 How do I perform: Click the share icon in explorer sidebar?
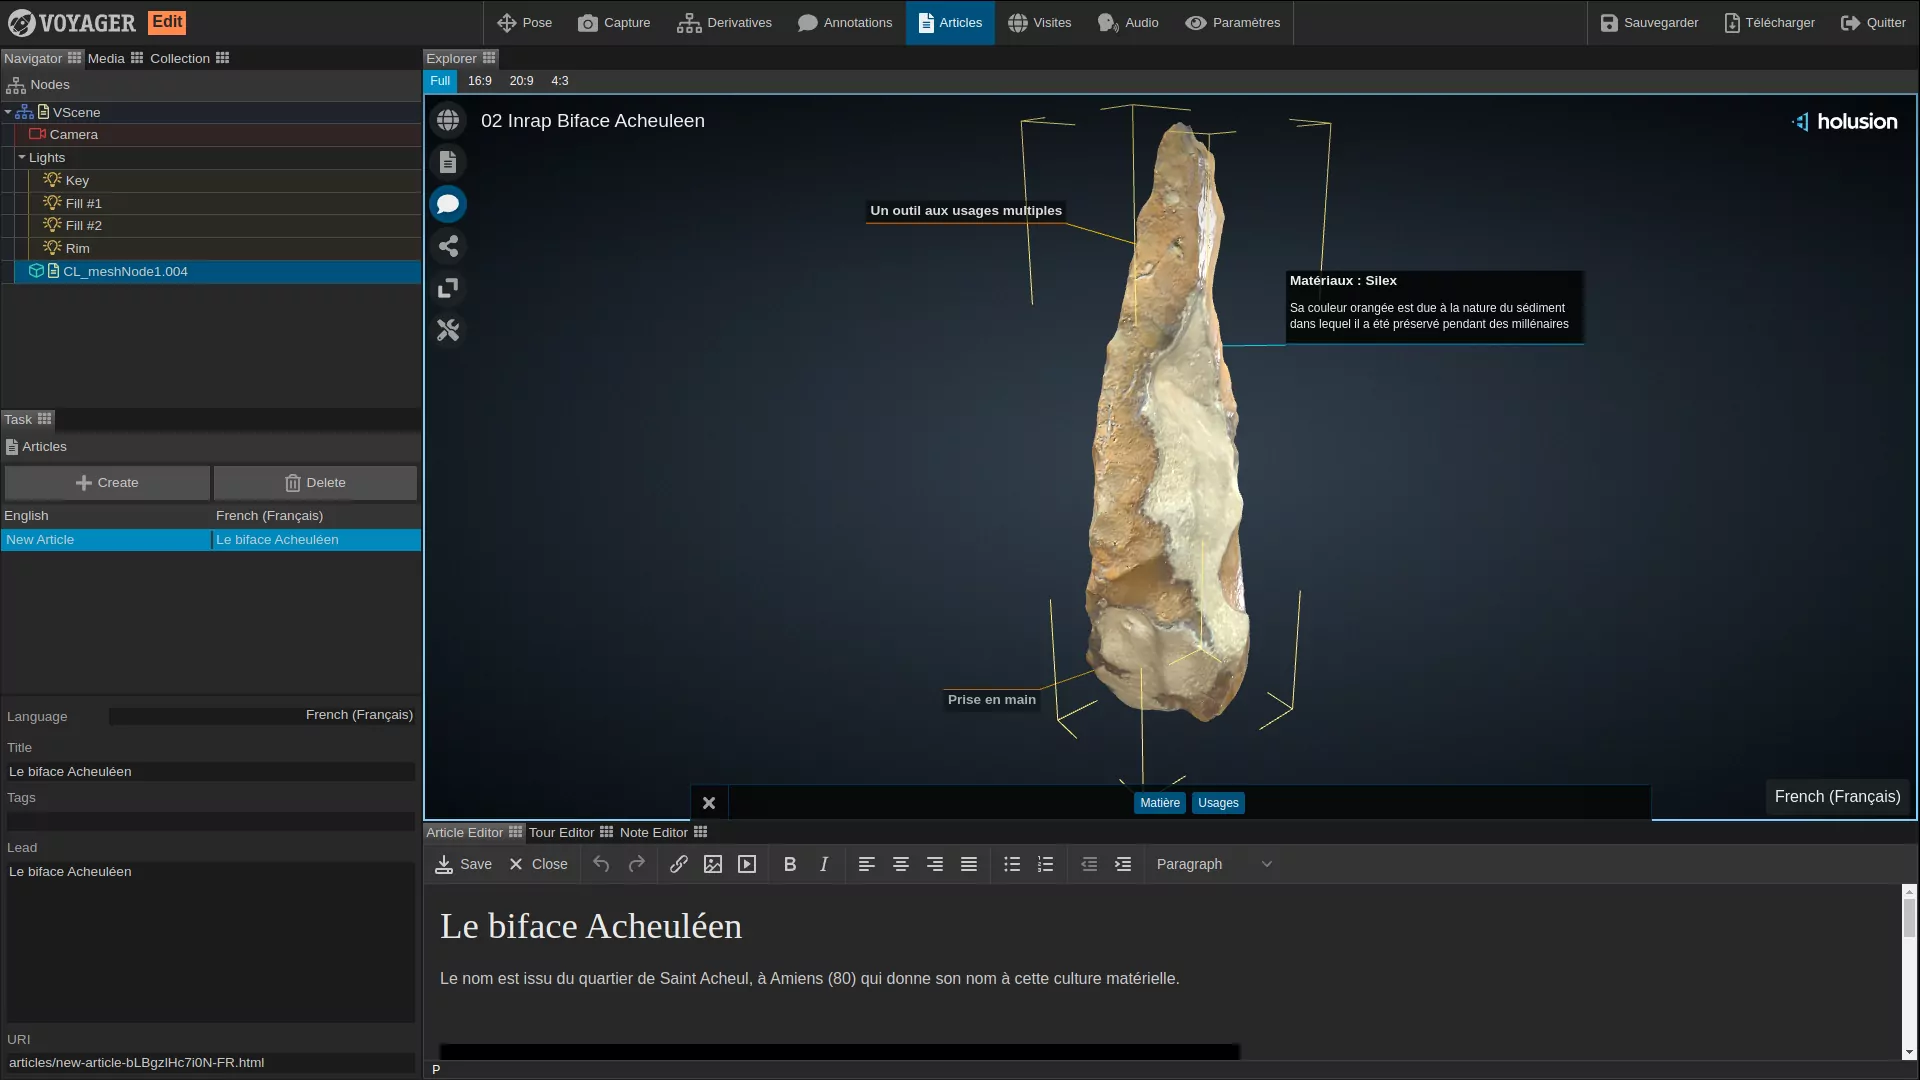[x=448, y=247]
